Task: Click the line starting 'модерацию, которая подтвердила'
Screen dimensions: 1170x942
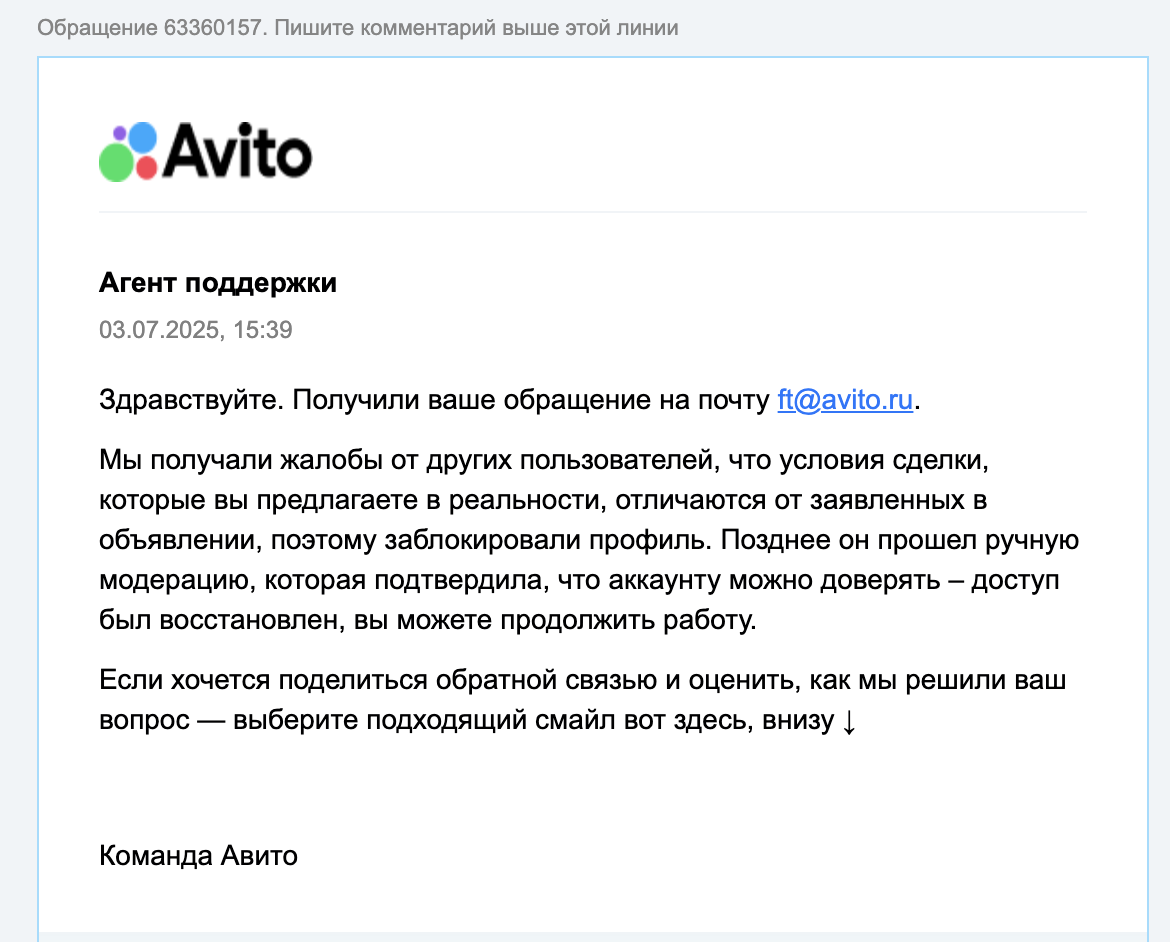Action: click(579, 580)
